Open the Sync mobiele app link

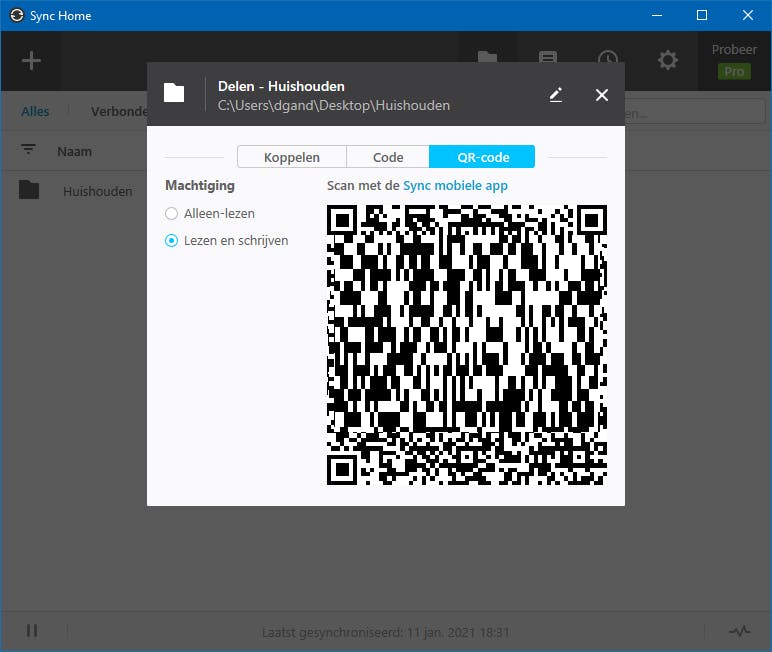[455, 186]
